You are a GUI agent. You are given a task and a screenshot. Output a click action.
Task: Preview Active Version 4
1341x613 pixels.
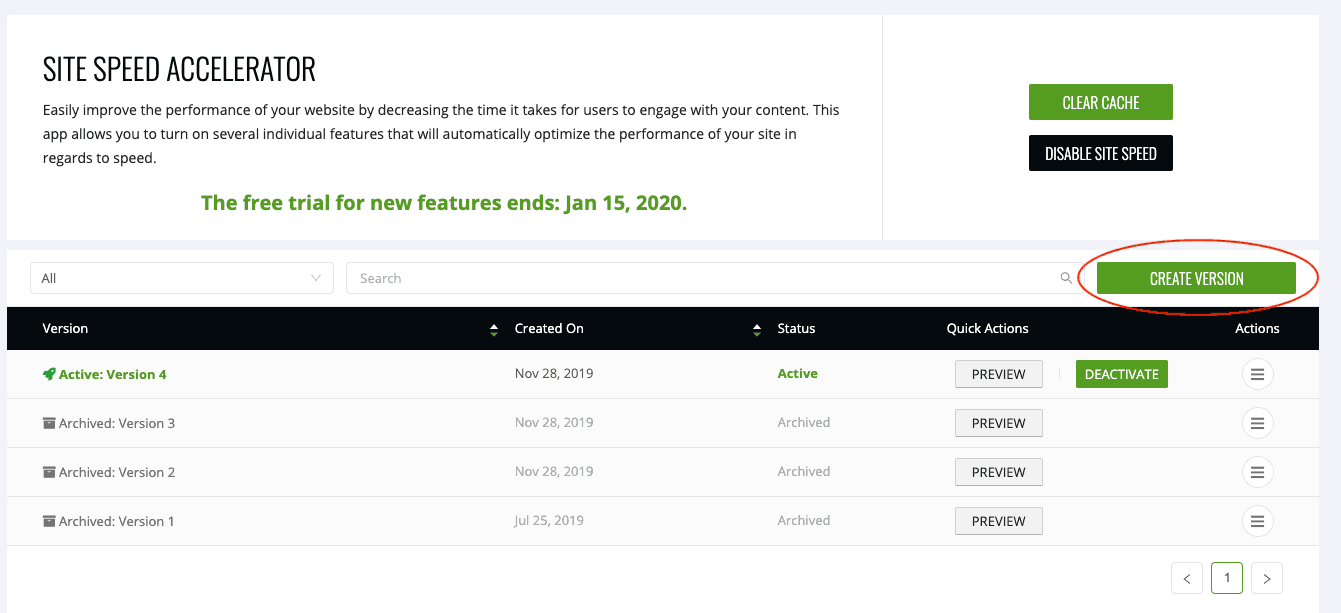pyautogui.click(x=998, y=374)
